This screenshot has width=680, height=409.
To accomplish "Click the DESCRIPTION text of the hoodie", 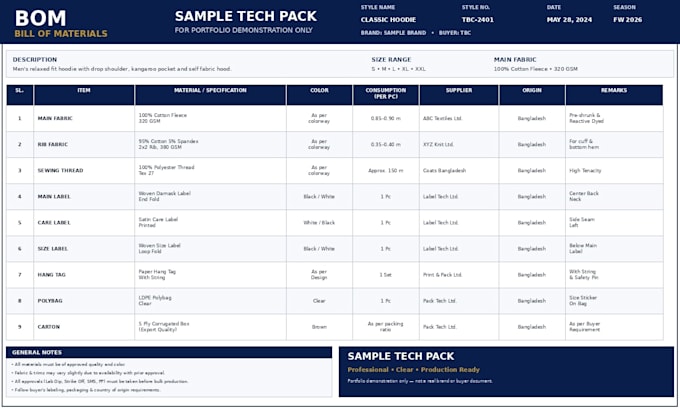I will [x=122, y=69].
